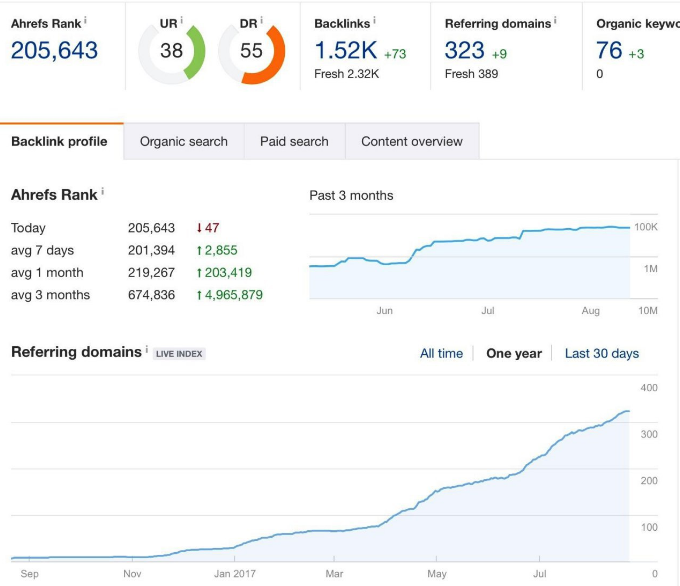
Task: Click the 205,643 Ahrefs Rank number
Action: [54, 50]
